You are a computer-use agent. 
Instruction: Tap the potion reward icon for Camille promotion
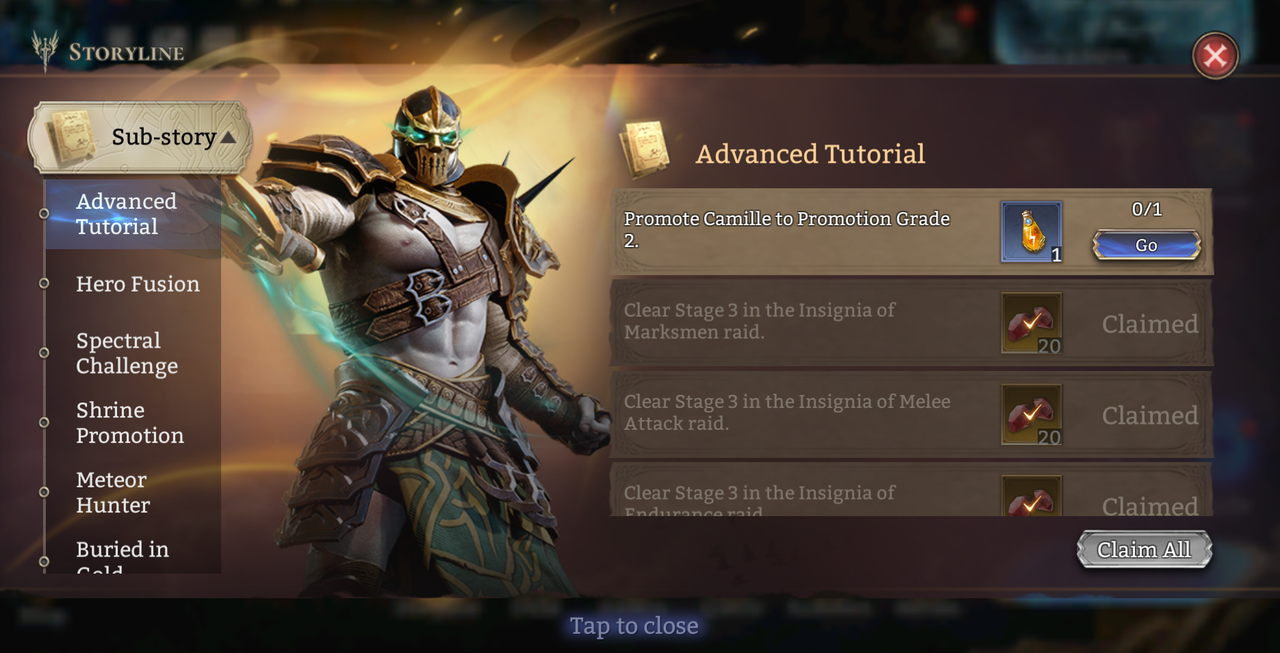1032,231
